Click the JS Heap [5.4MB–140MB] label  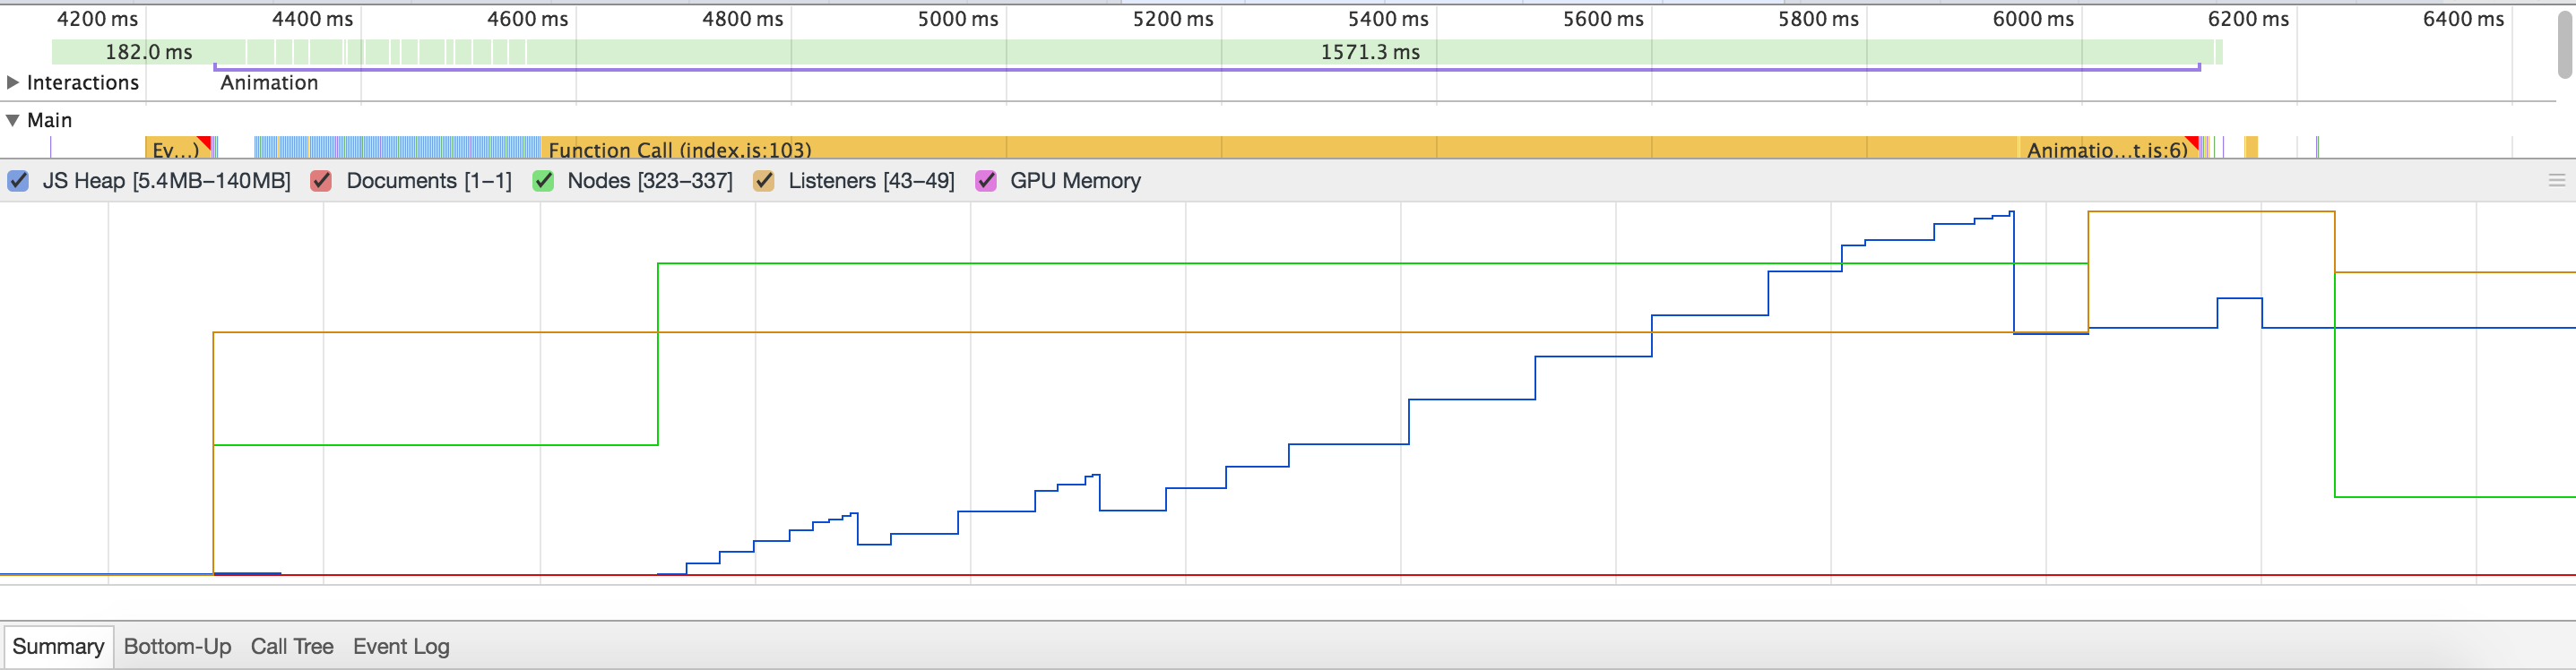[166, 181]
